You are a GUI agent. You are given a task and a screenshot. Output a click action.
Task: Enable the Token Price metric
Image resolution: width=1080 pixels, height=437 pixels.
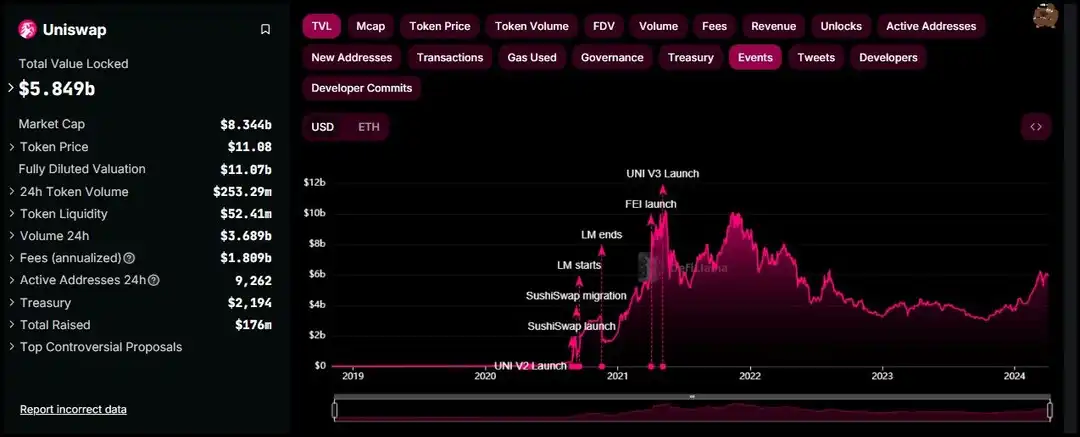point(439,26)
